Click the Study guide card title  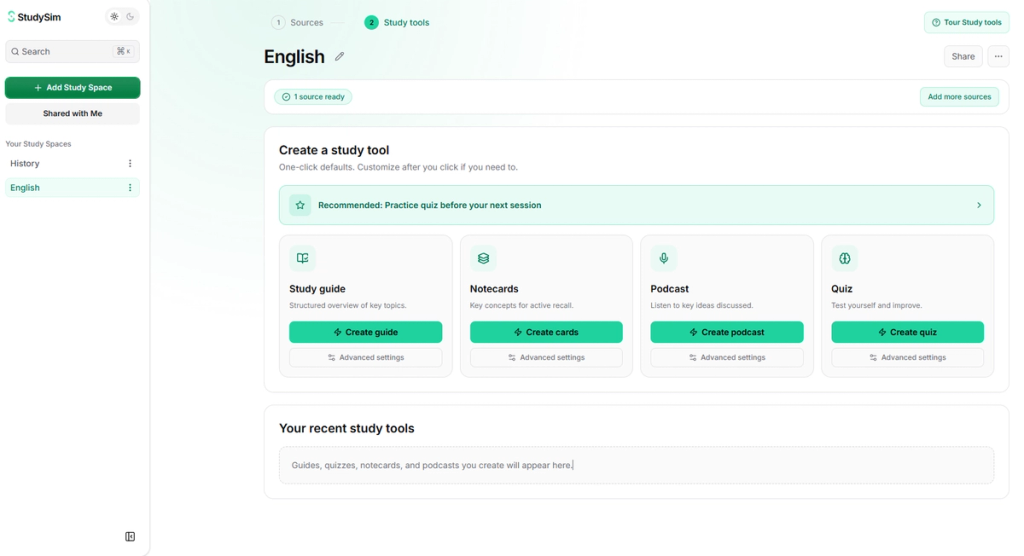point(317,289)
